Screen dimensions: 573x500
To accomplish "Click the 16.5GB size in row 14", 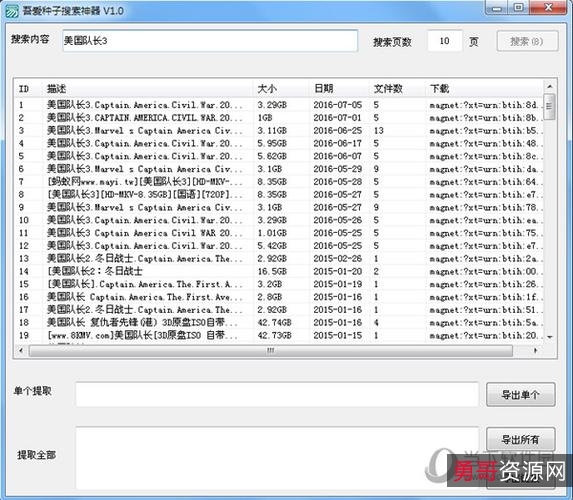I will click(272, 271).
